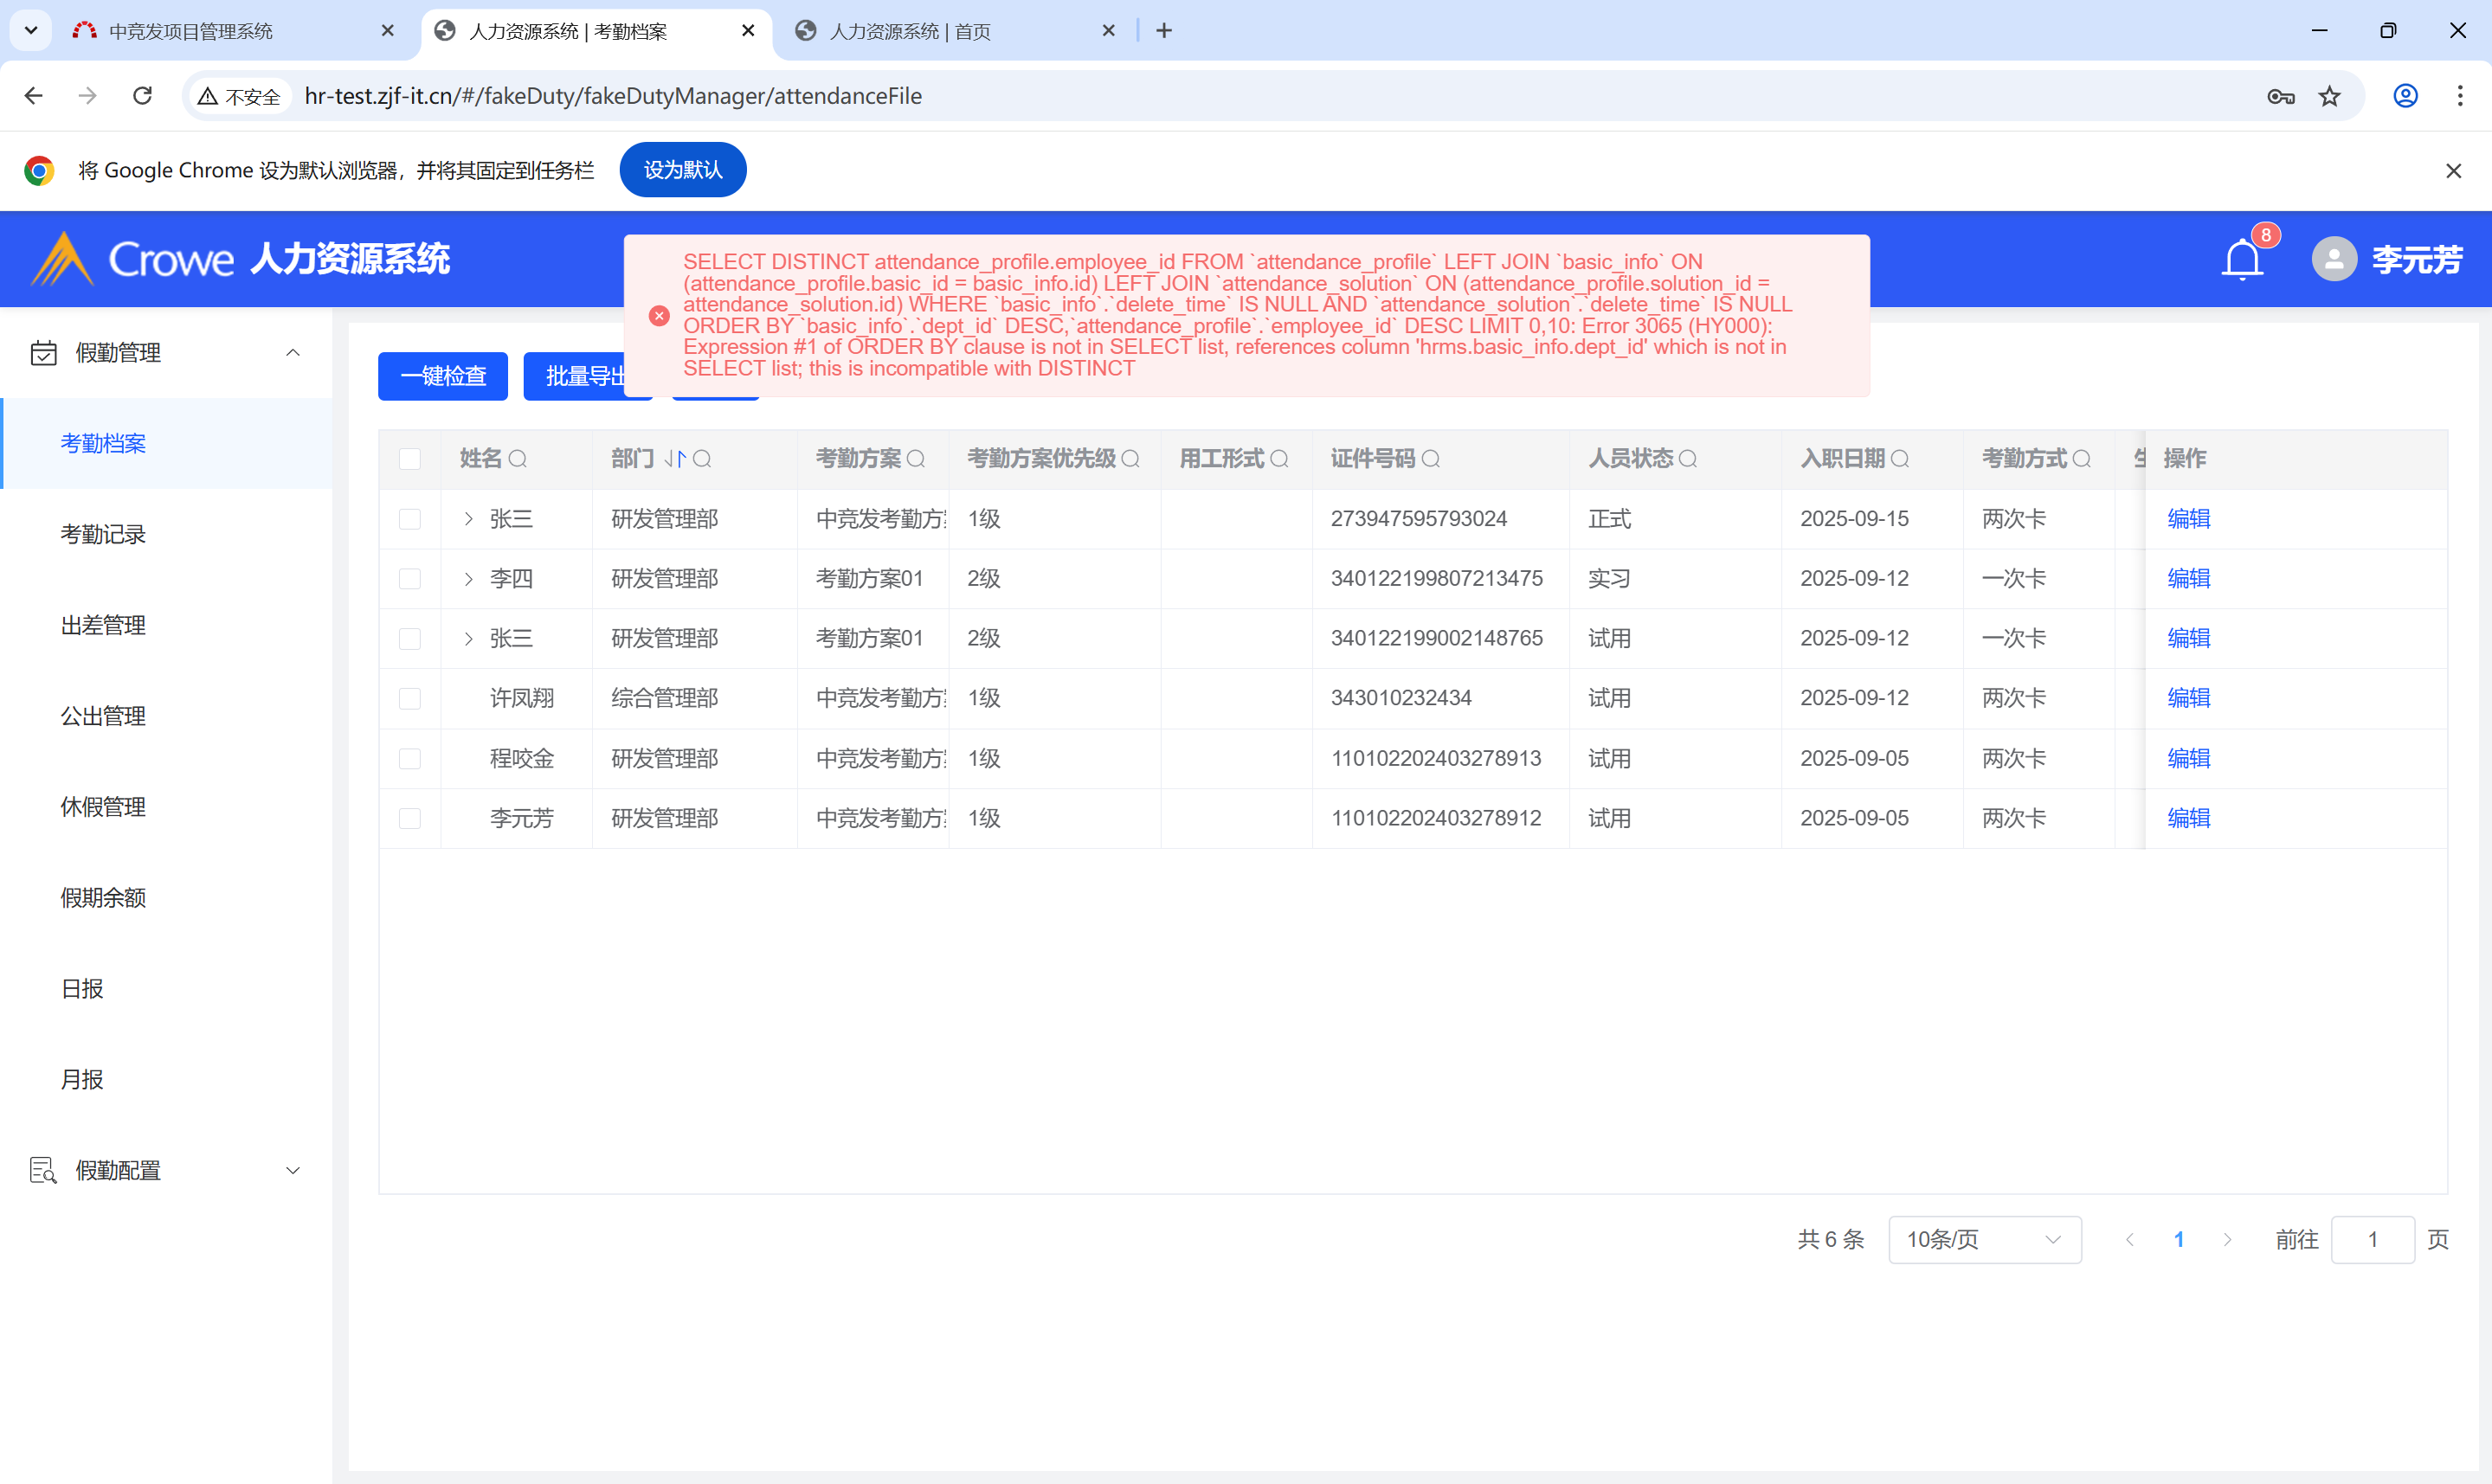This screenshot has width=2492, height=1484.
Task: Toggle the select-all checkbox in table header
Action: click(410, 459)
